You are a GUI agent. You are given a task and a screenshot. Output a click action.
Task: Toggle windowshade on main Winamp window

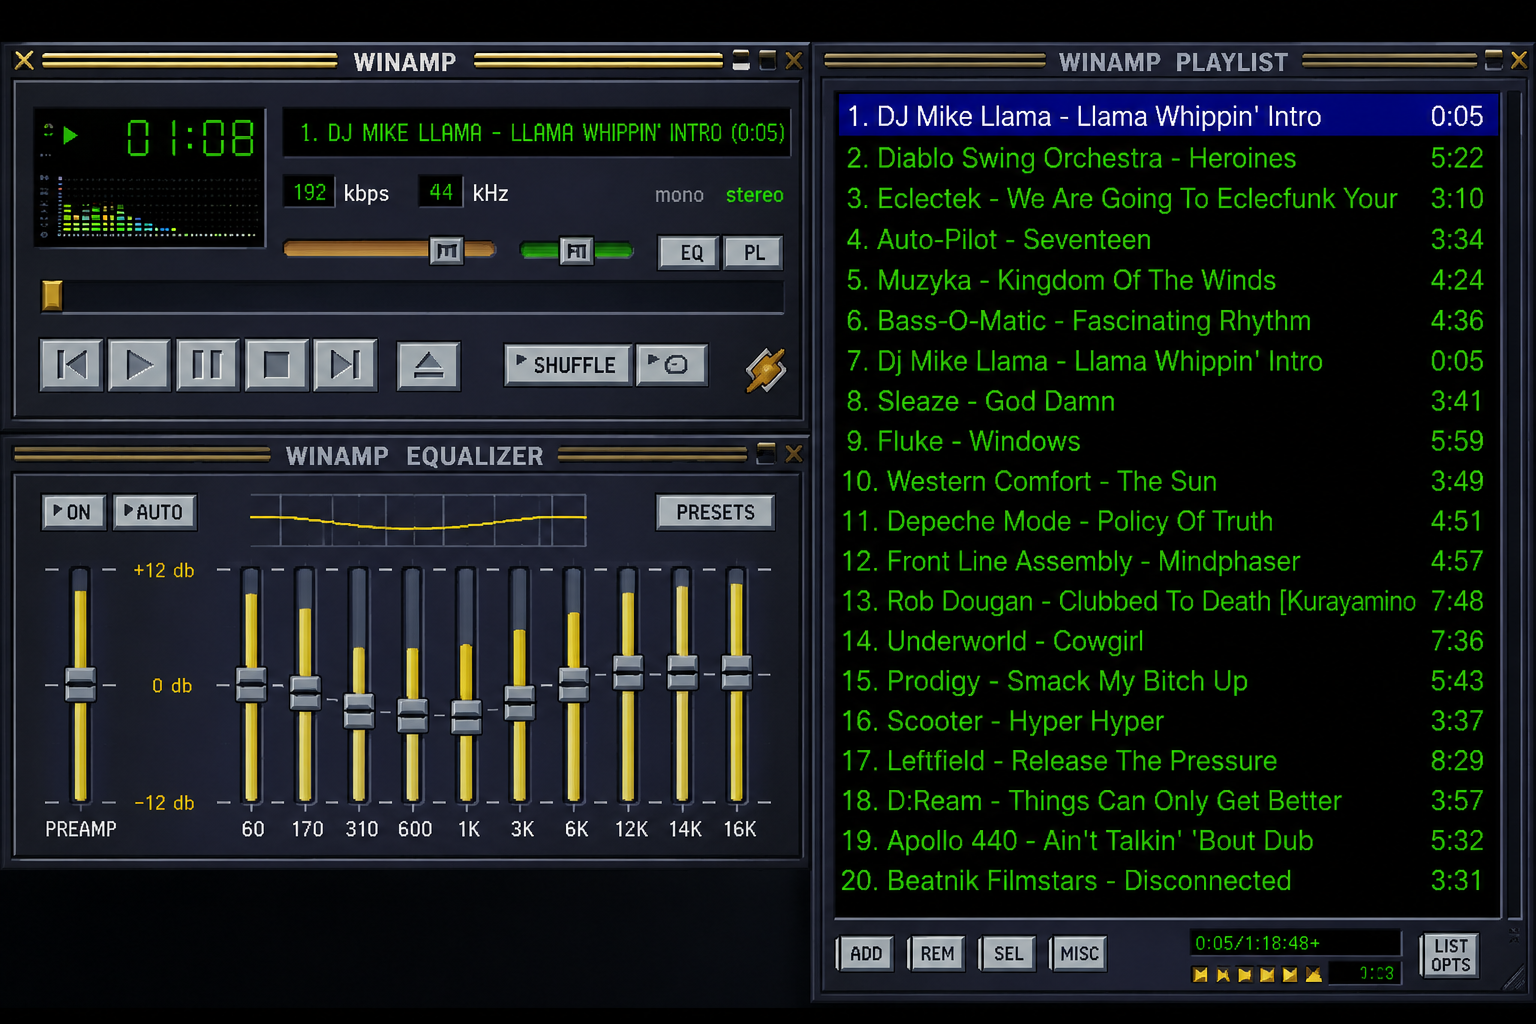(768, 61)
